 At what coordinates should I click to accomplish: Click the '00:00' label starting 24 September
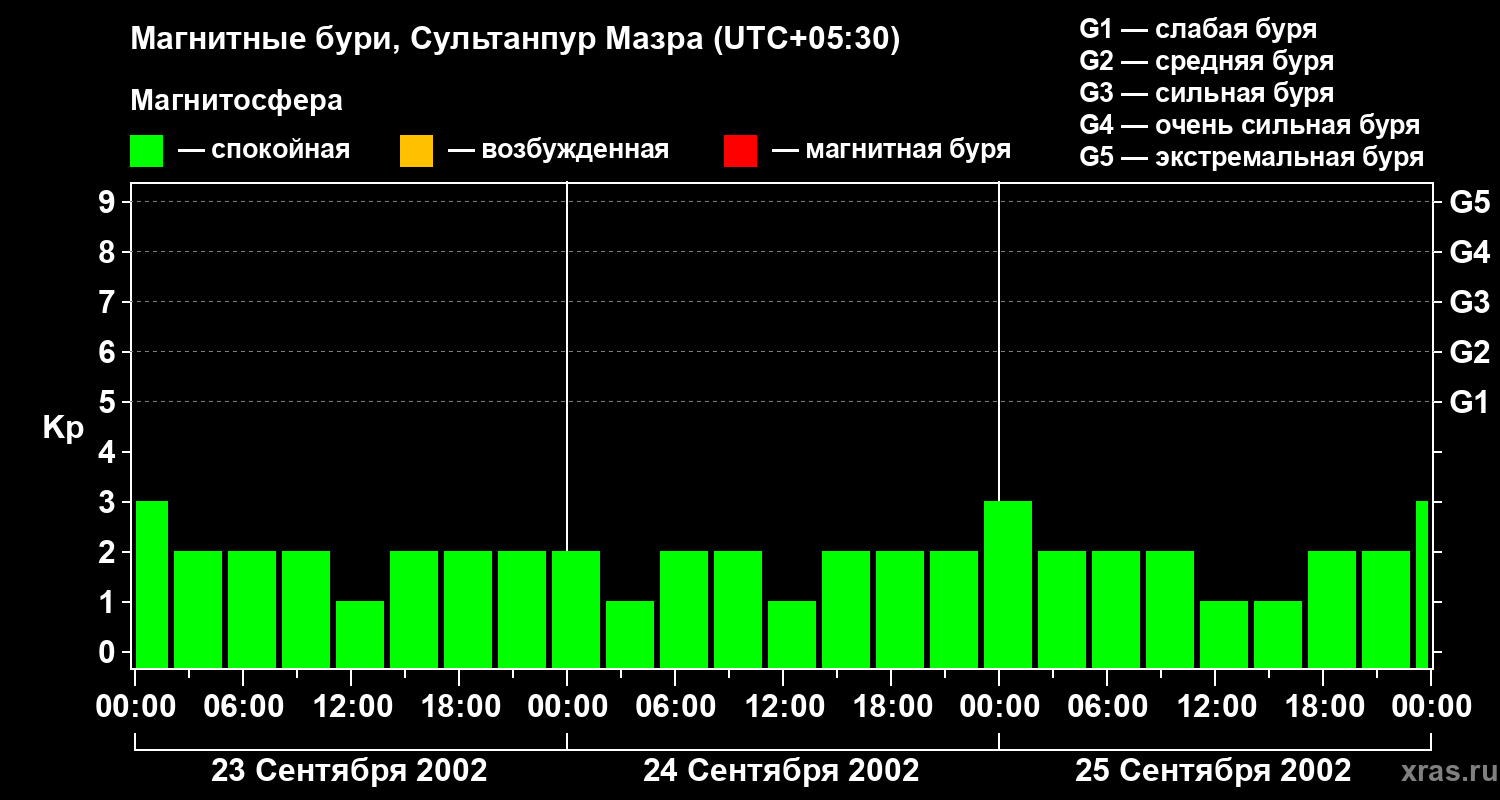click(567, 707)
